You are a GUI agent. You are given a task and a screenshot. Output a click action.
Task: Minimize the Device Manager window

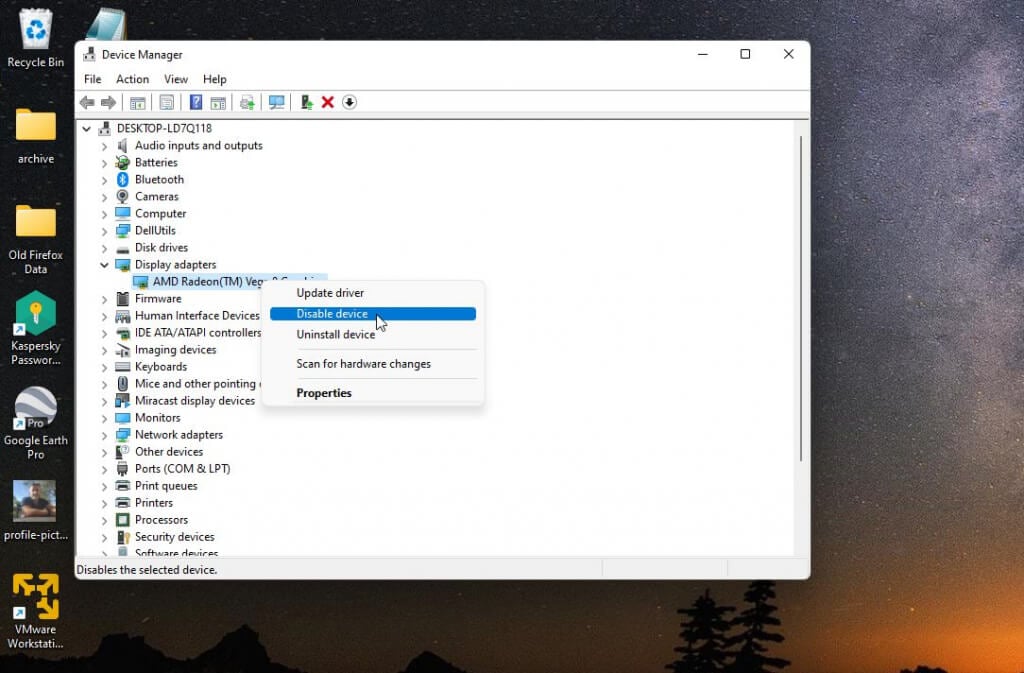[x=703, y=54]
